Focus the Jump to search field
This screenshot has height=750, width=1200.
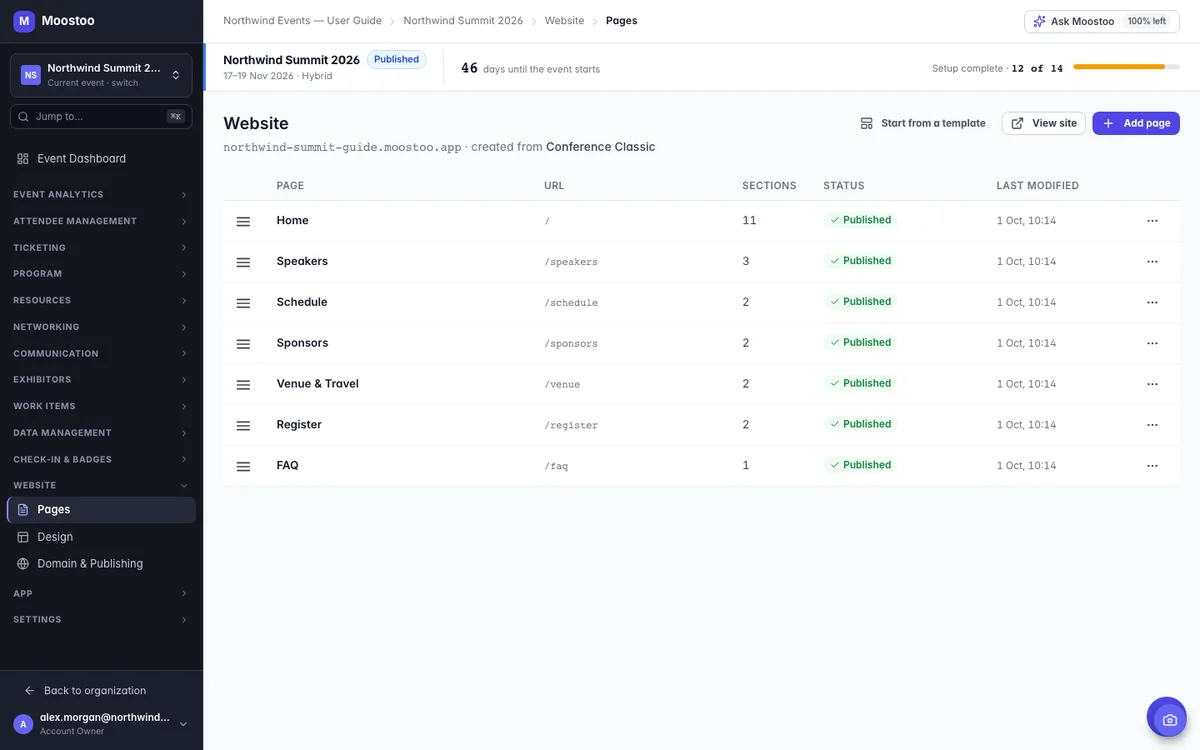pyautogui.click(x=101, y=117)
